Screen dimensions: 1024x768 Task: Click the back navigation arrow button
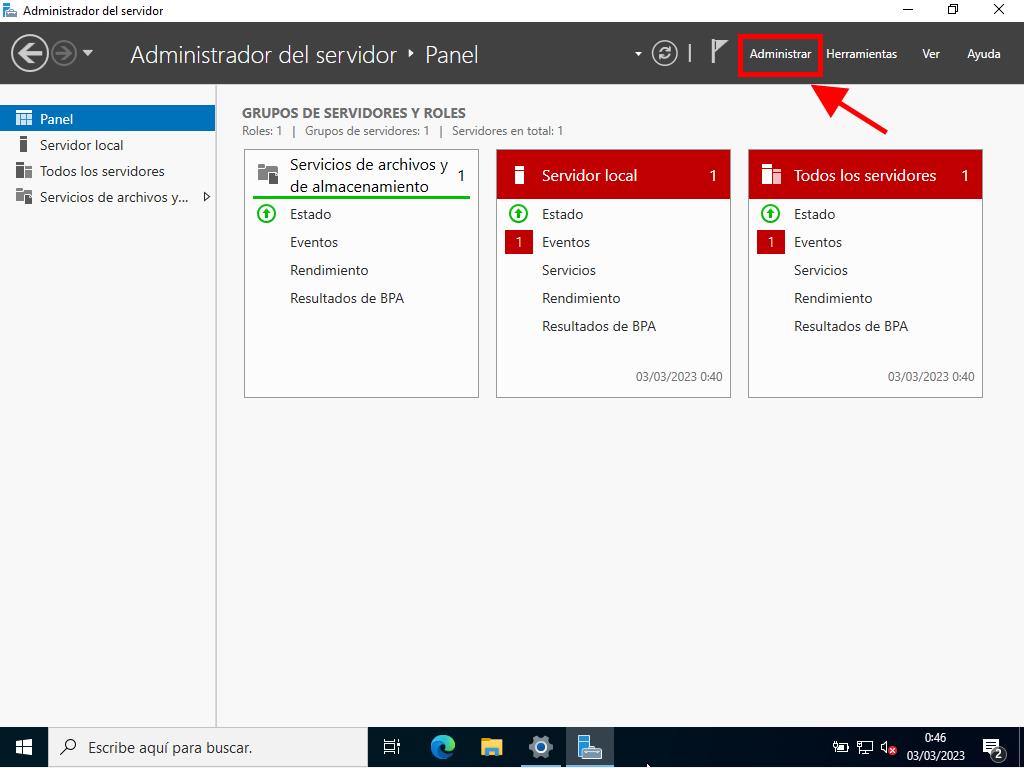coord(29,53)
